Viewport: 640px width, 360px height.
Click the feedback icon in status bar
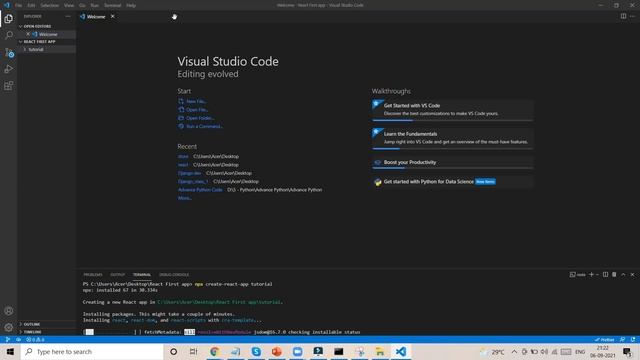point(622,340)
